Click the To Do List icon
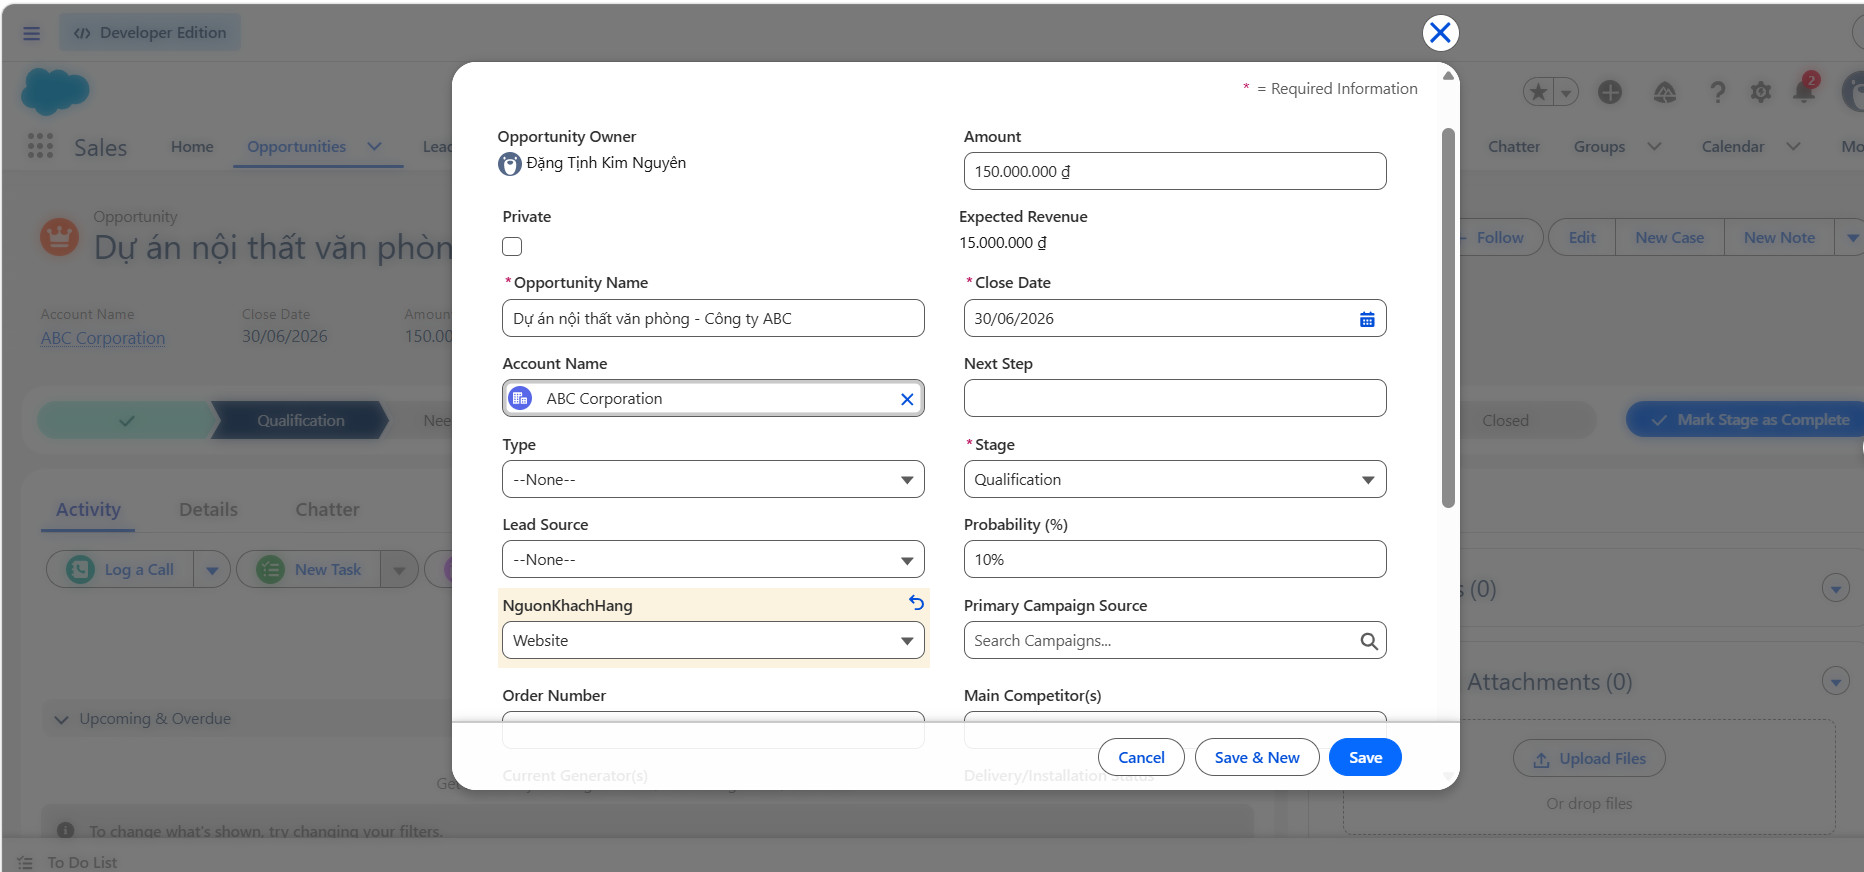 coord(25,863)
